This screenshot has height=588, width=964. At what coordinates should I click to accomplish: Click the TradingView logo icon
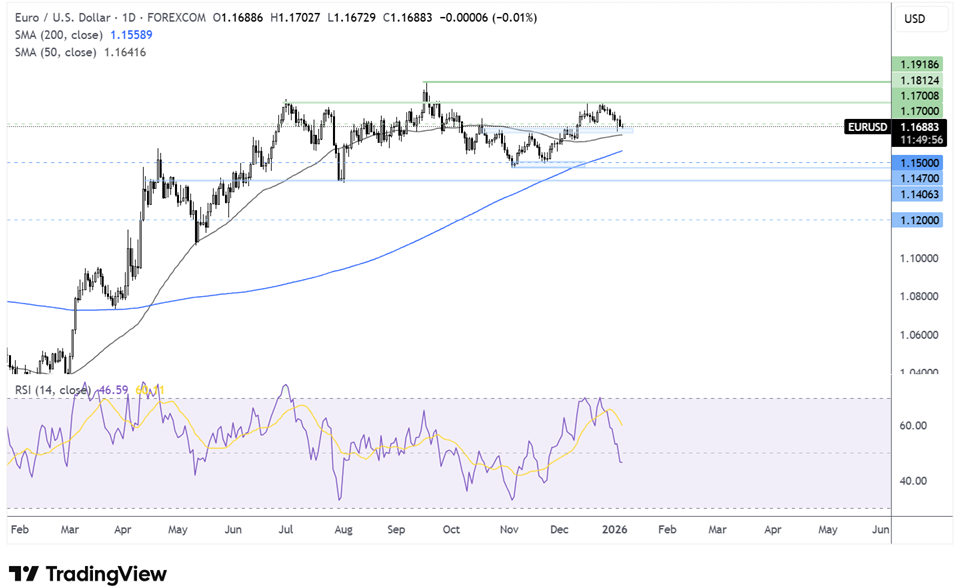tap(24, 574)
